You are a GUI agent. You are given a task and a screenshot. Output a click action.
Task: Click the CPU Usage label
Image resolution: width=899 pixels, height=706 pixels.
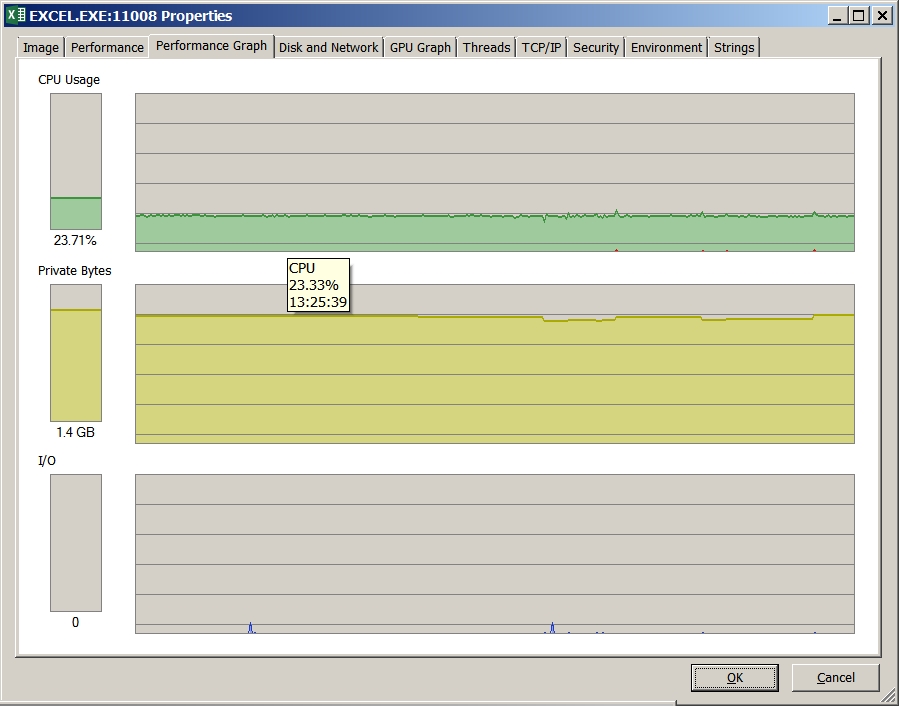69,80
